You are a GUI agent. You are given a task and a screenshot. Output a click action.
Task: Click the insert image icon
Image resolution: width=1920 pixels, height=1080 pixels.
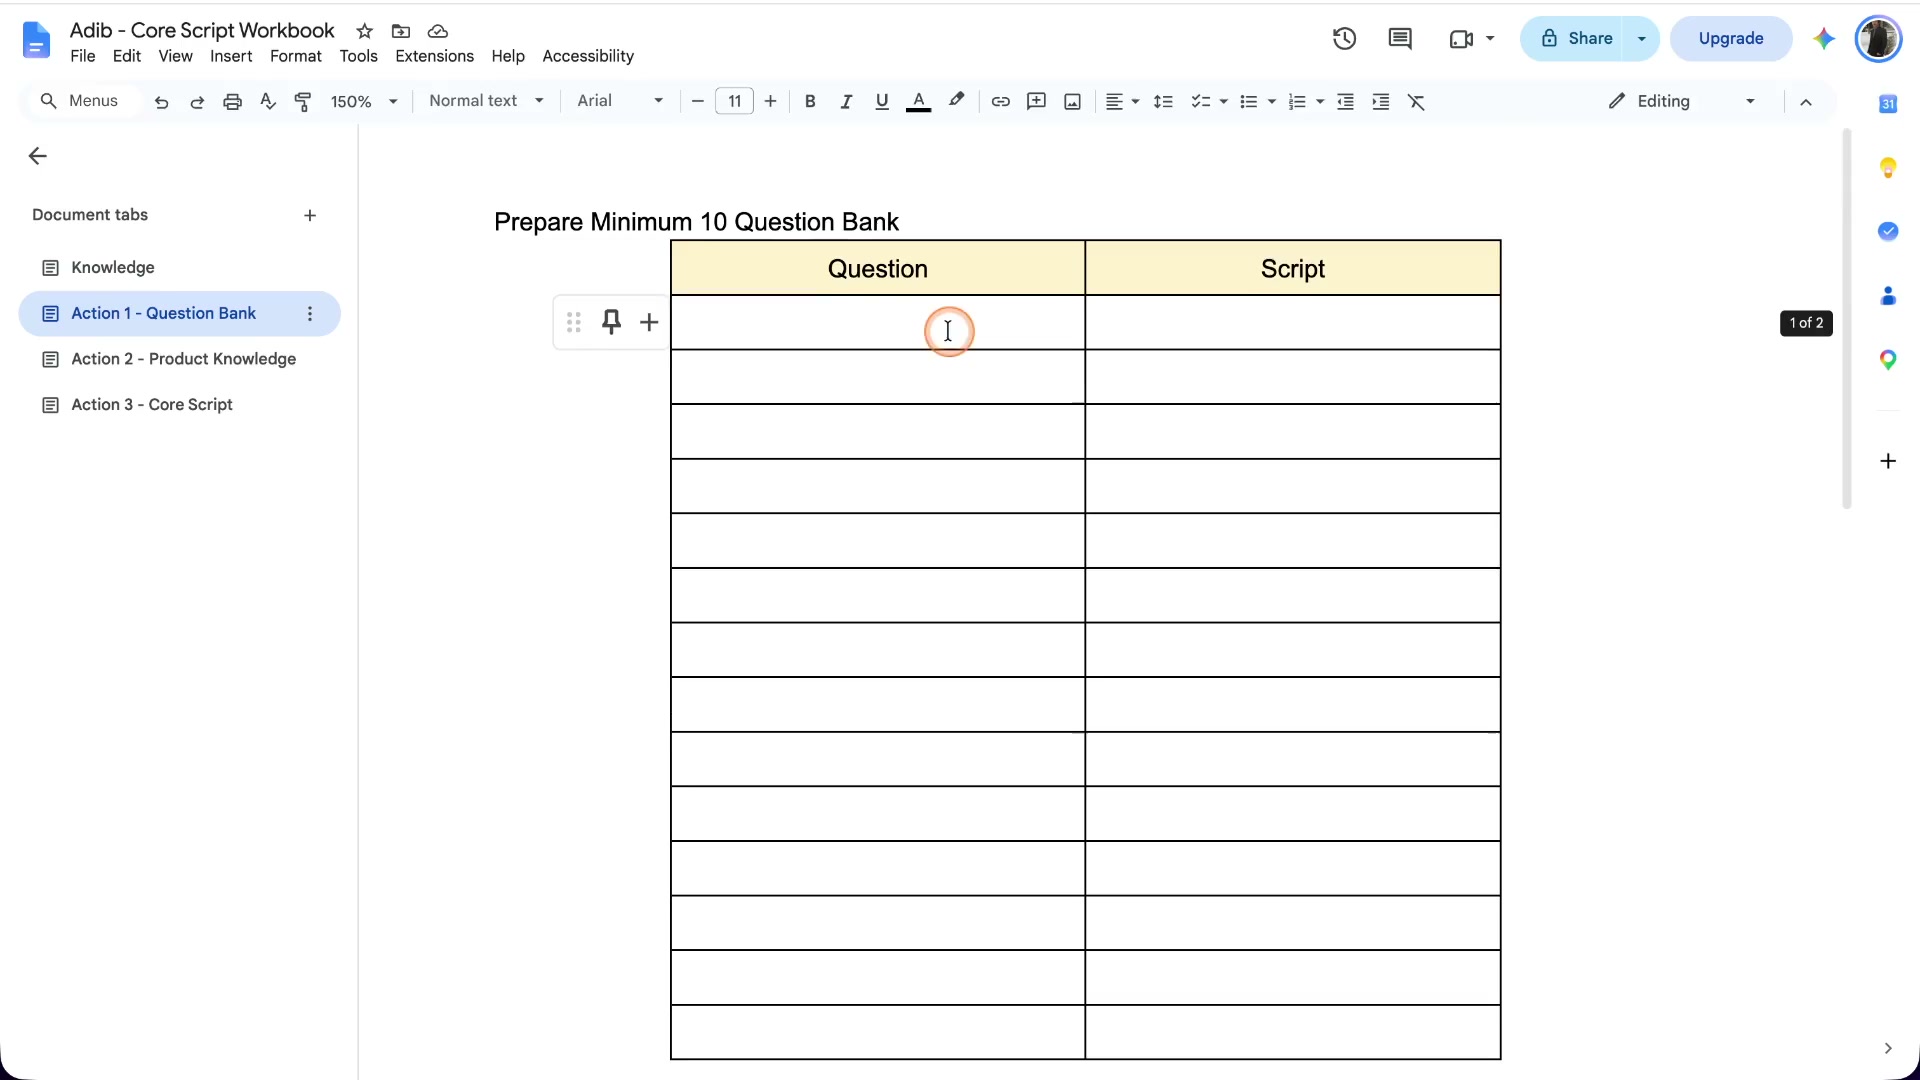1072,101
